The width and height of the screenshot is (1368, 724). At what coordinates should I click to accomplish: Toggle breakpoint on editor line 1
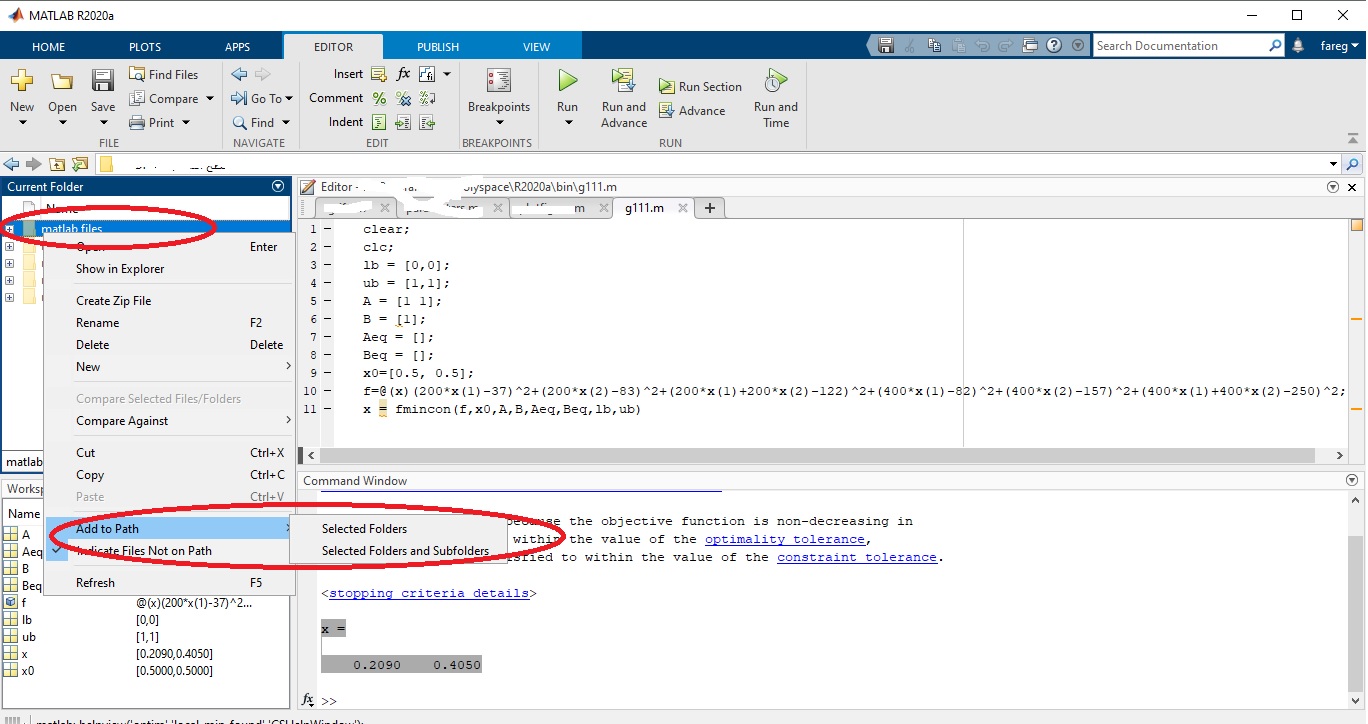click(328, 229)
